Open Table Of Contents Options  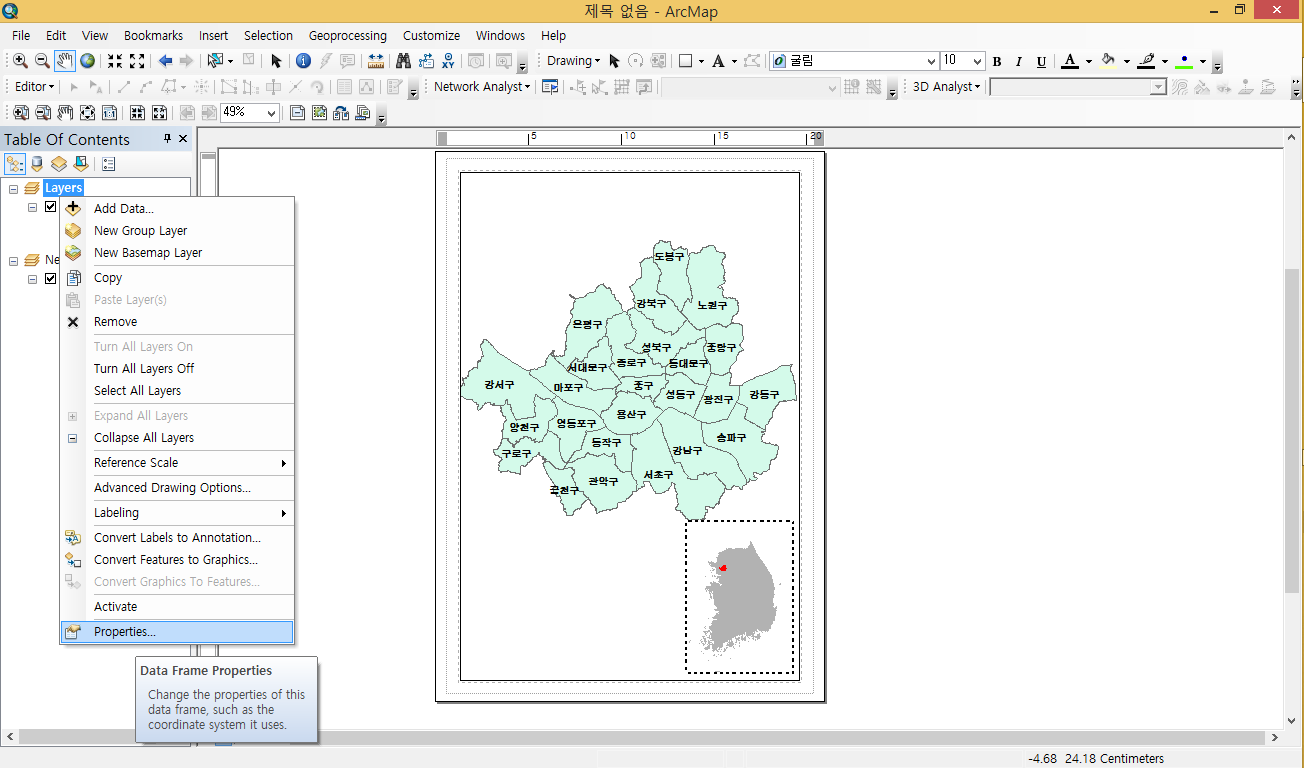coord(109,164)
